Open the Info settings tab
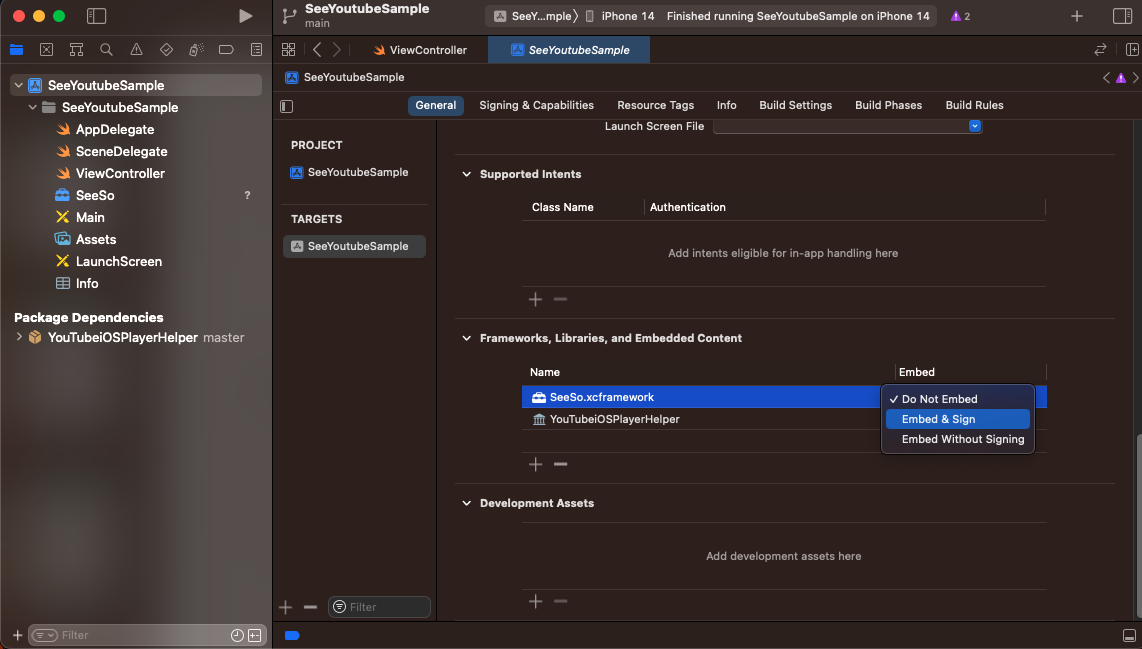The image size is (1142, 649). click(x=726, y=105)
